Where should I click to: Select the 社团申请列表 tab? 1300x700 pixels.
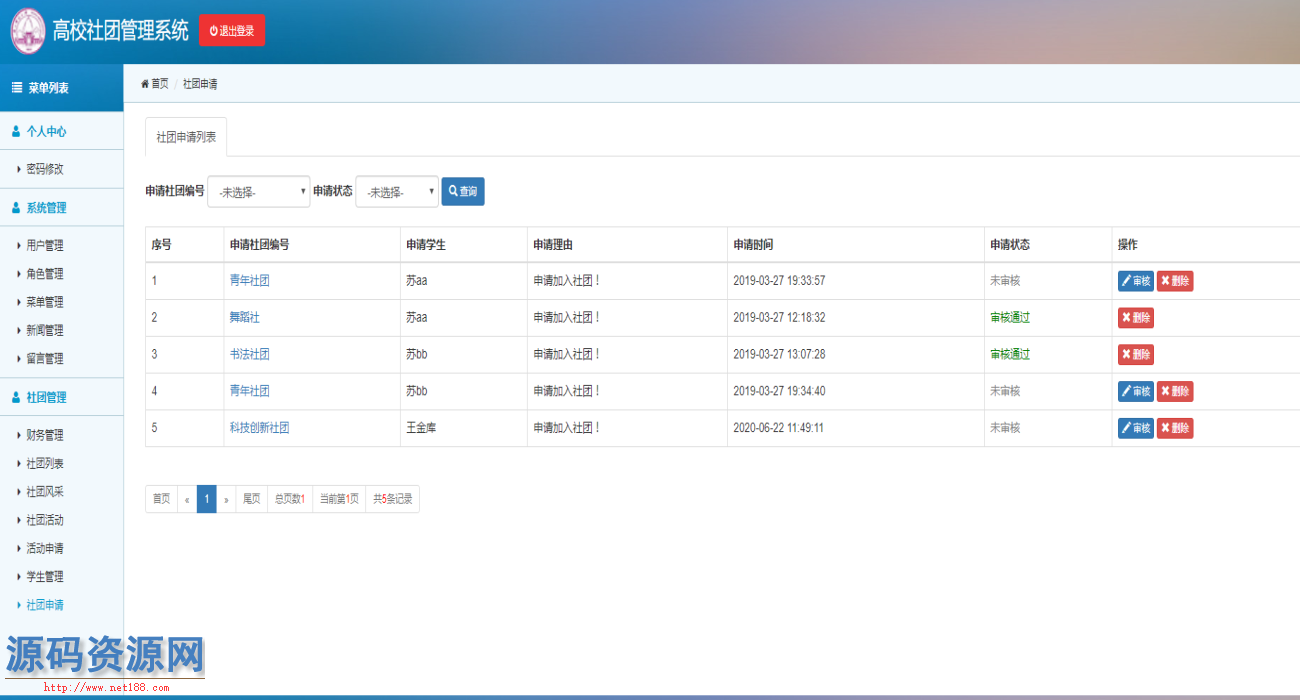pos(186,137)
